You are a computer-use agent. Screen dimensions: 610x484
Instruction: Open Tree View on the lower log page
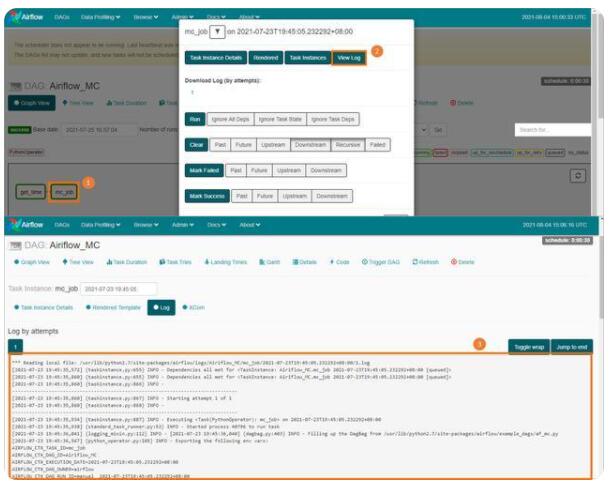tap(78, 262)
